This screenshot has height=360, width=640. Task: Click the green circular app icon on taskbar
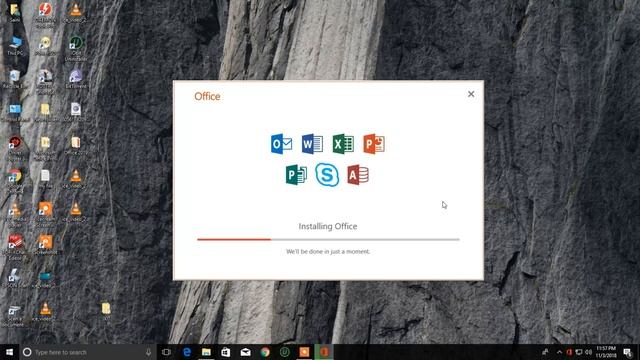[284, 352]
